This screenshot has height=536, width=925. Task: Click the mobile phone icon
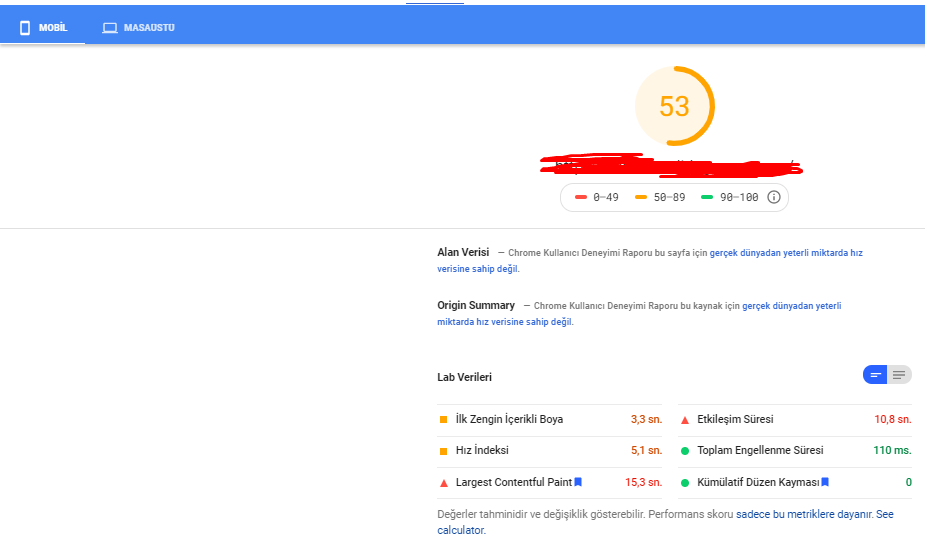[x=25, y=28]
